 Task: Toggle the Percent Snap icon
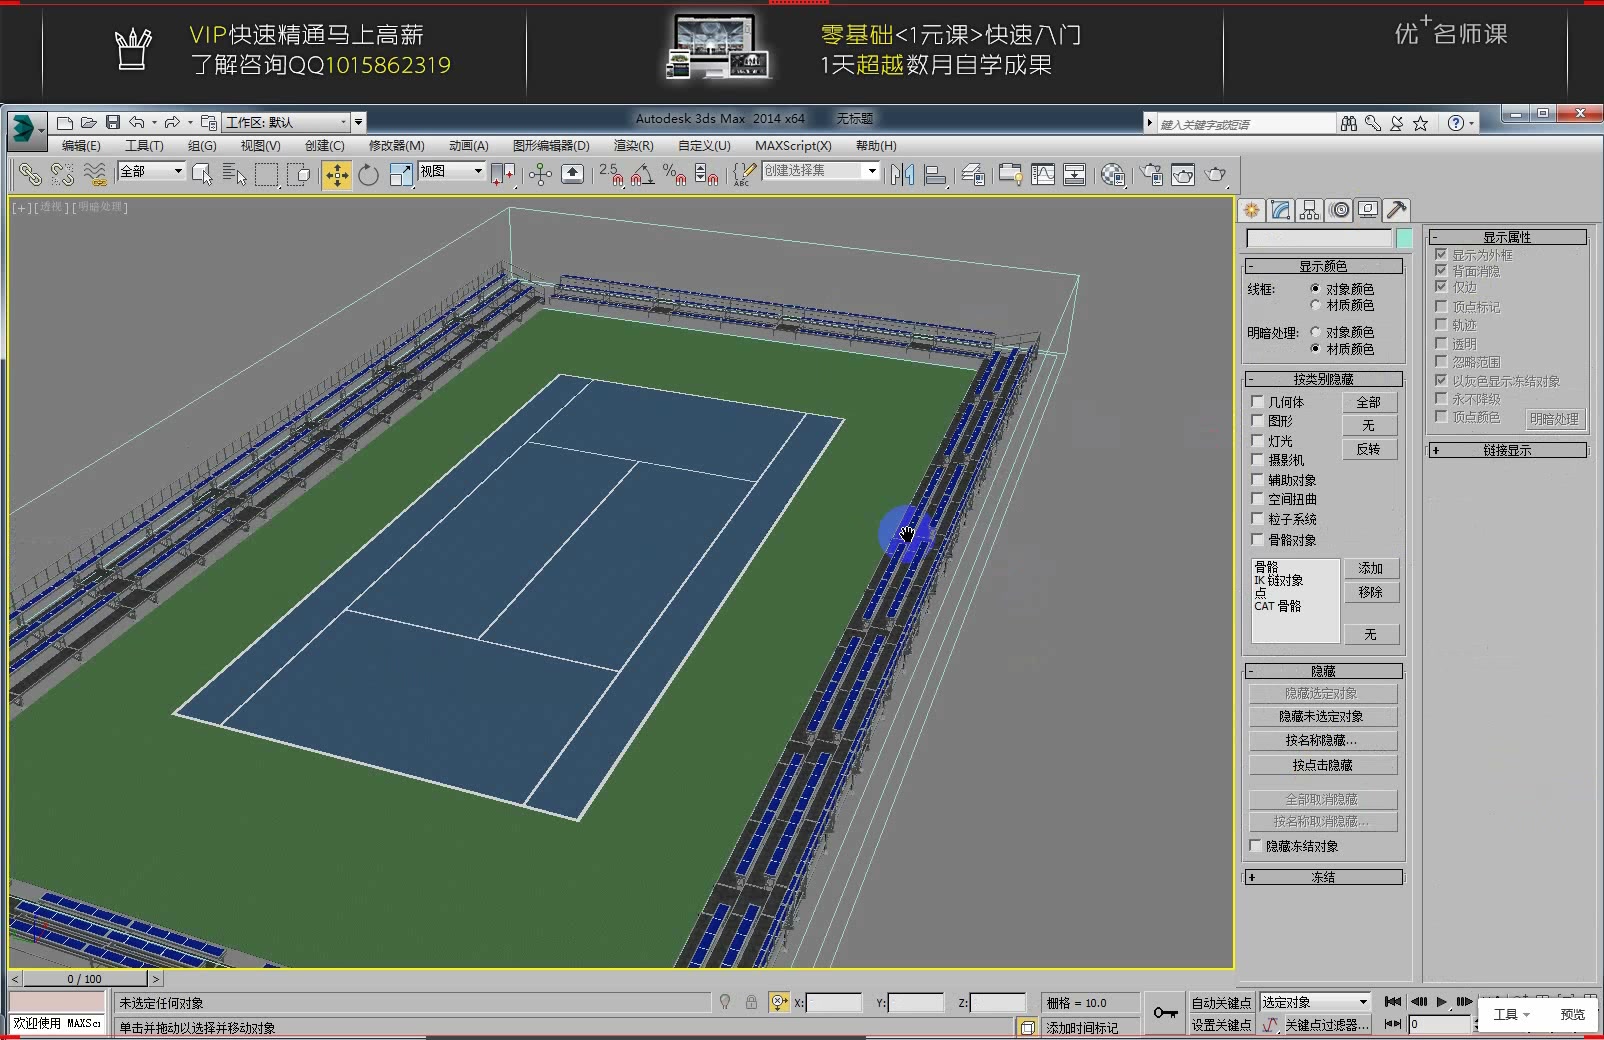click(675, 175)
